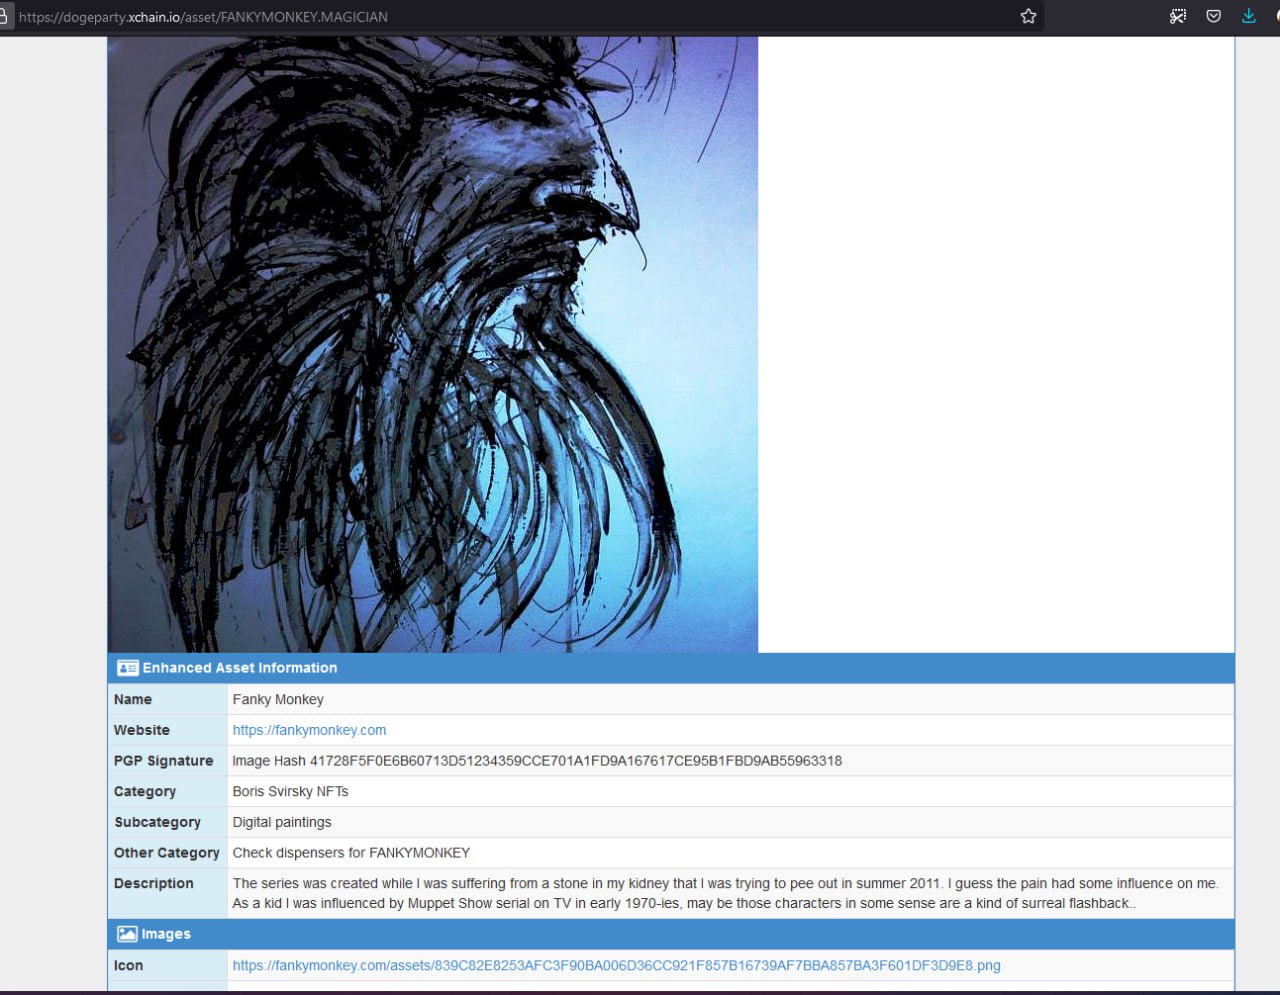1280x995 pixels.
Task: Click the Description paragraph text
Action: click(x=725, y=893)
